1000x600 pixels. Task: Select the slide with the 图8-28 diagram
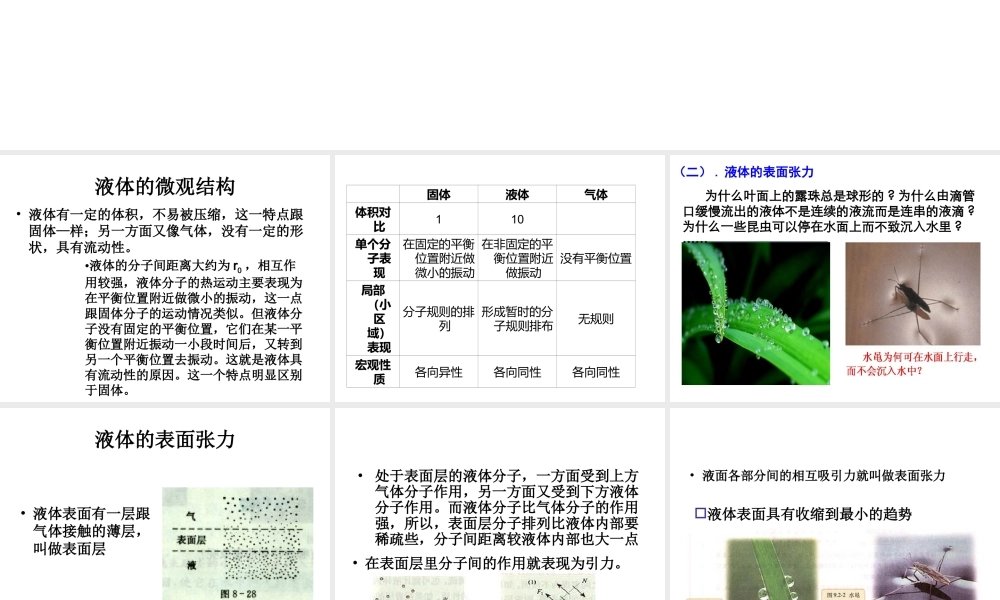165,504
